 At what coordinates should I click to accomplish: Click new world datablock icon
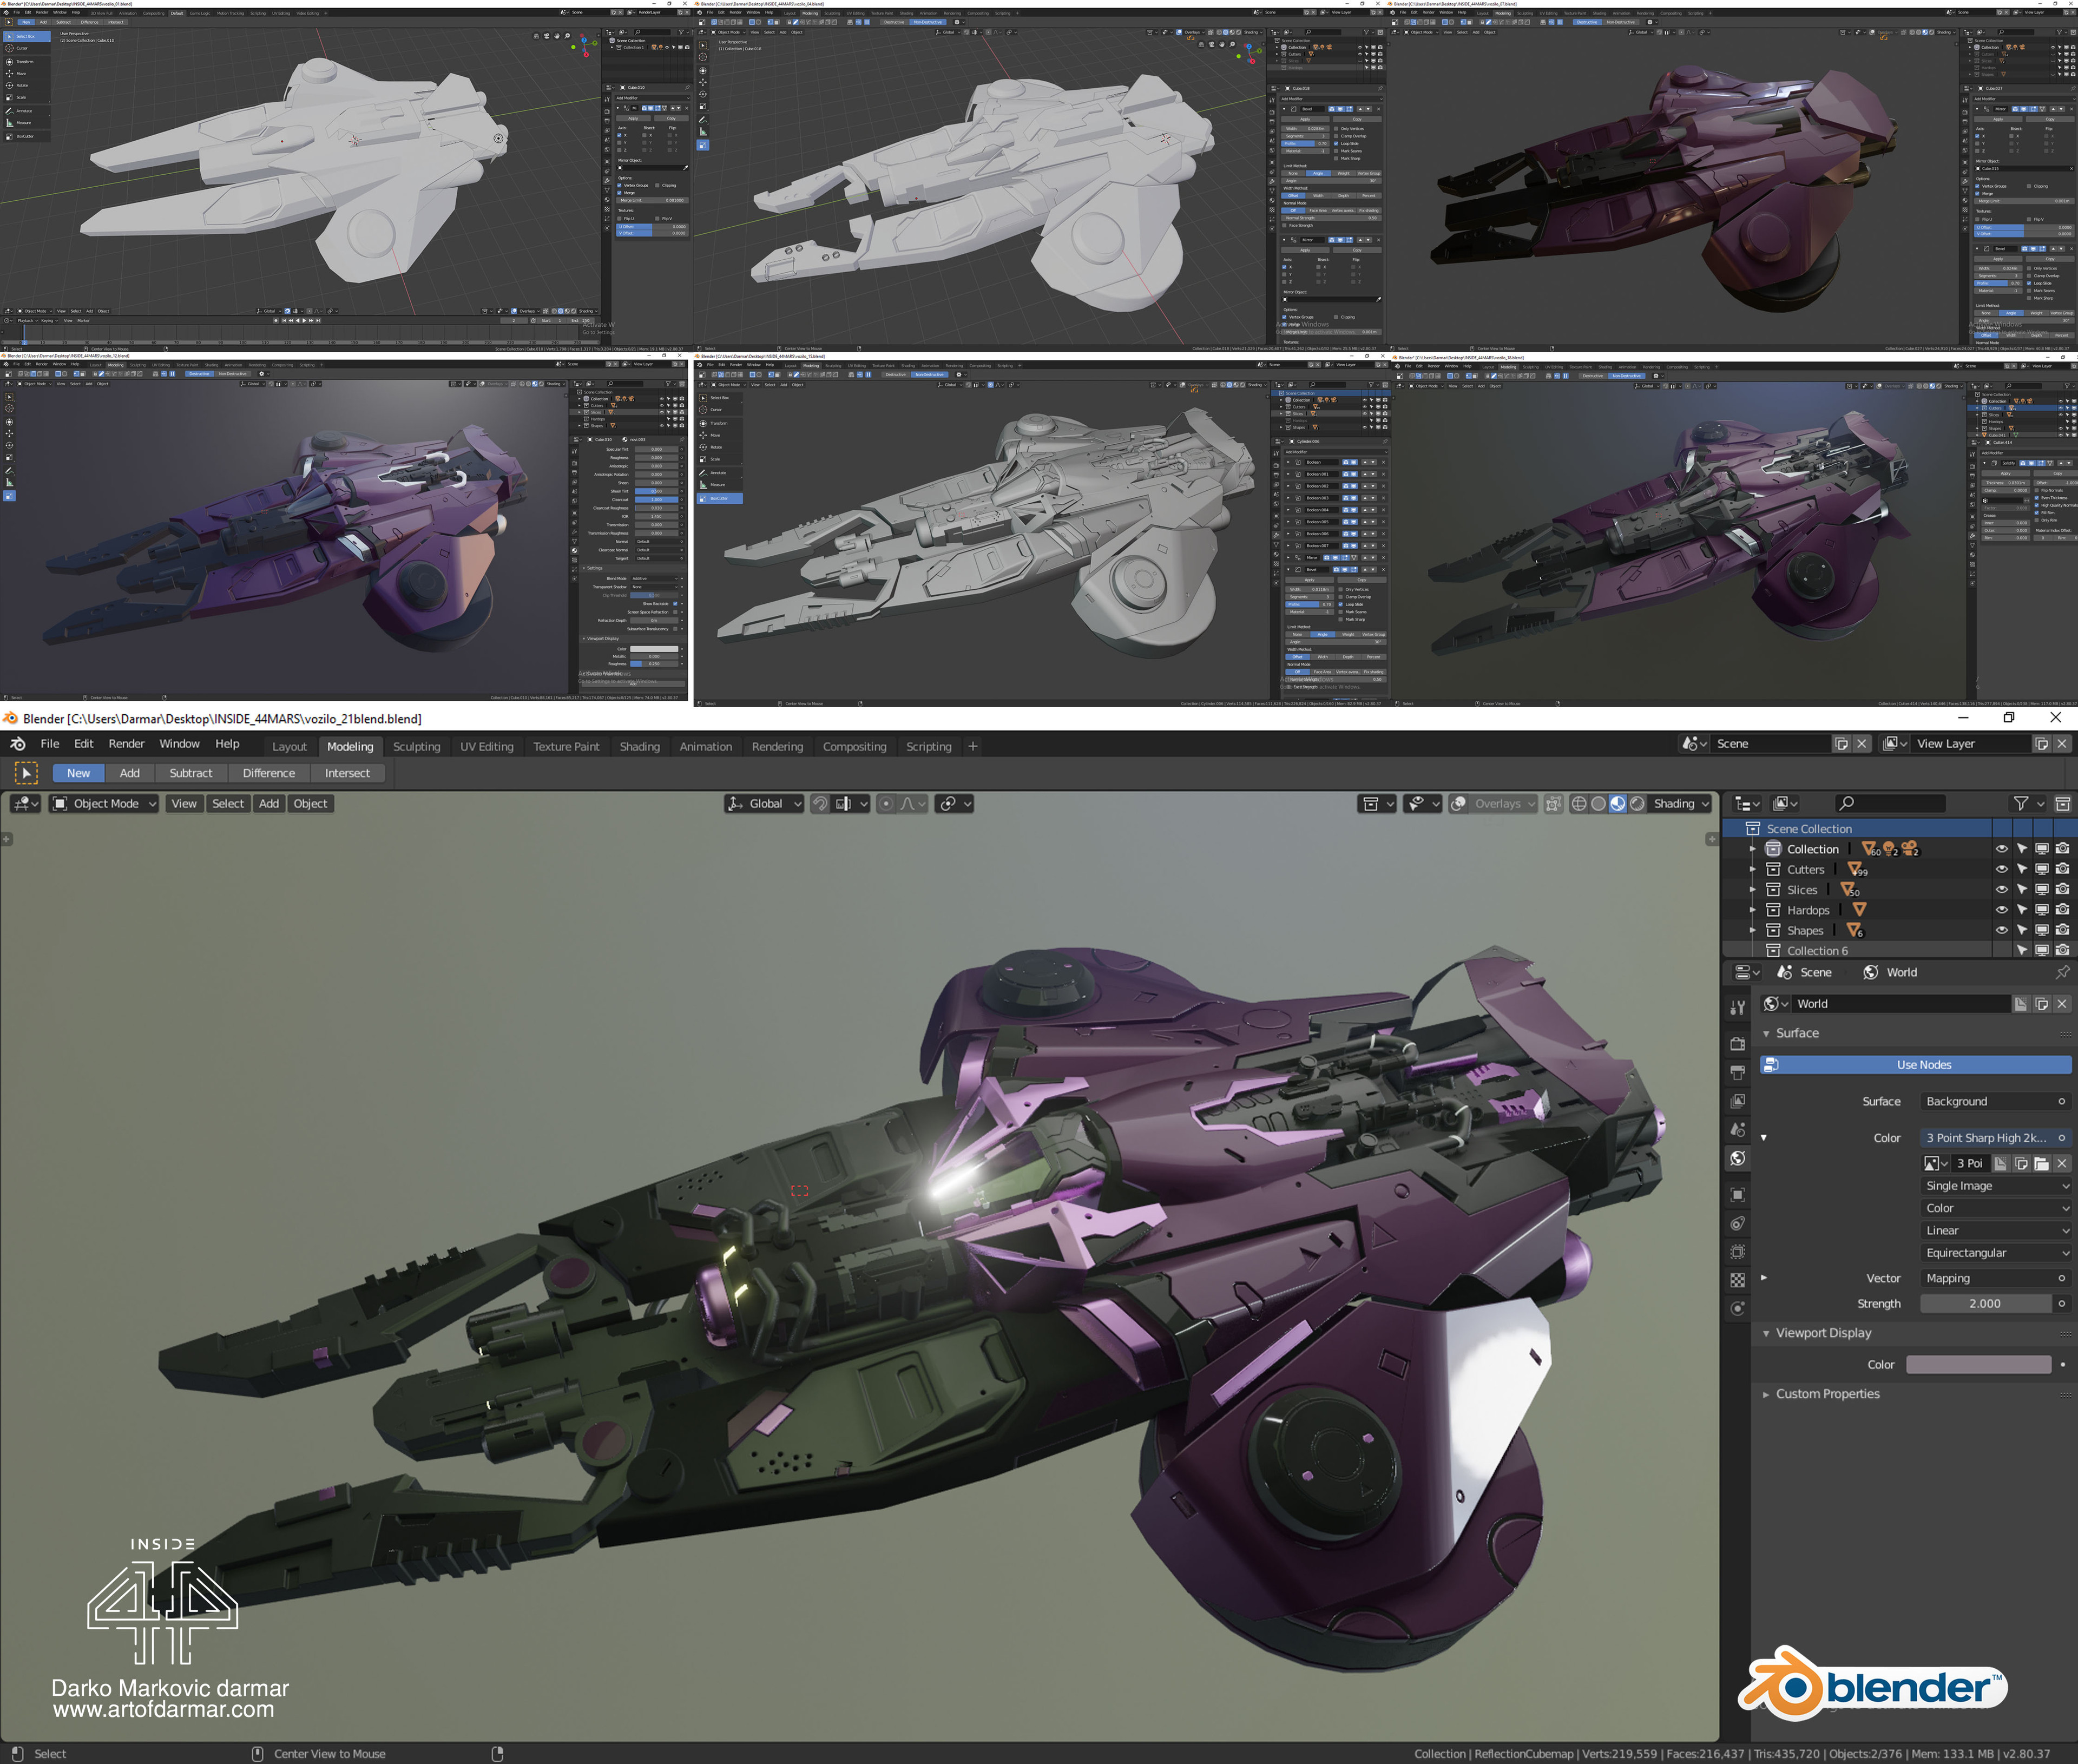pos(2042,1004)
